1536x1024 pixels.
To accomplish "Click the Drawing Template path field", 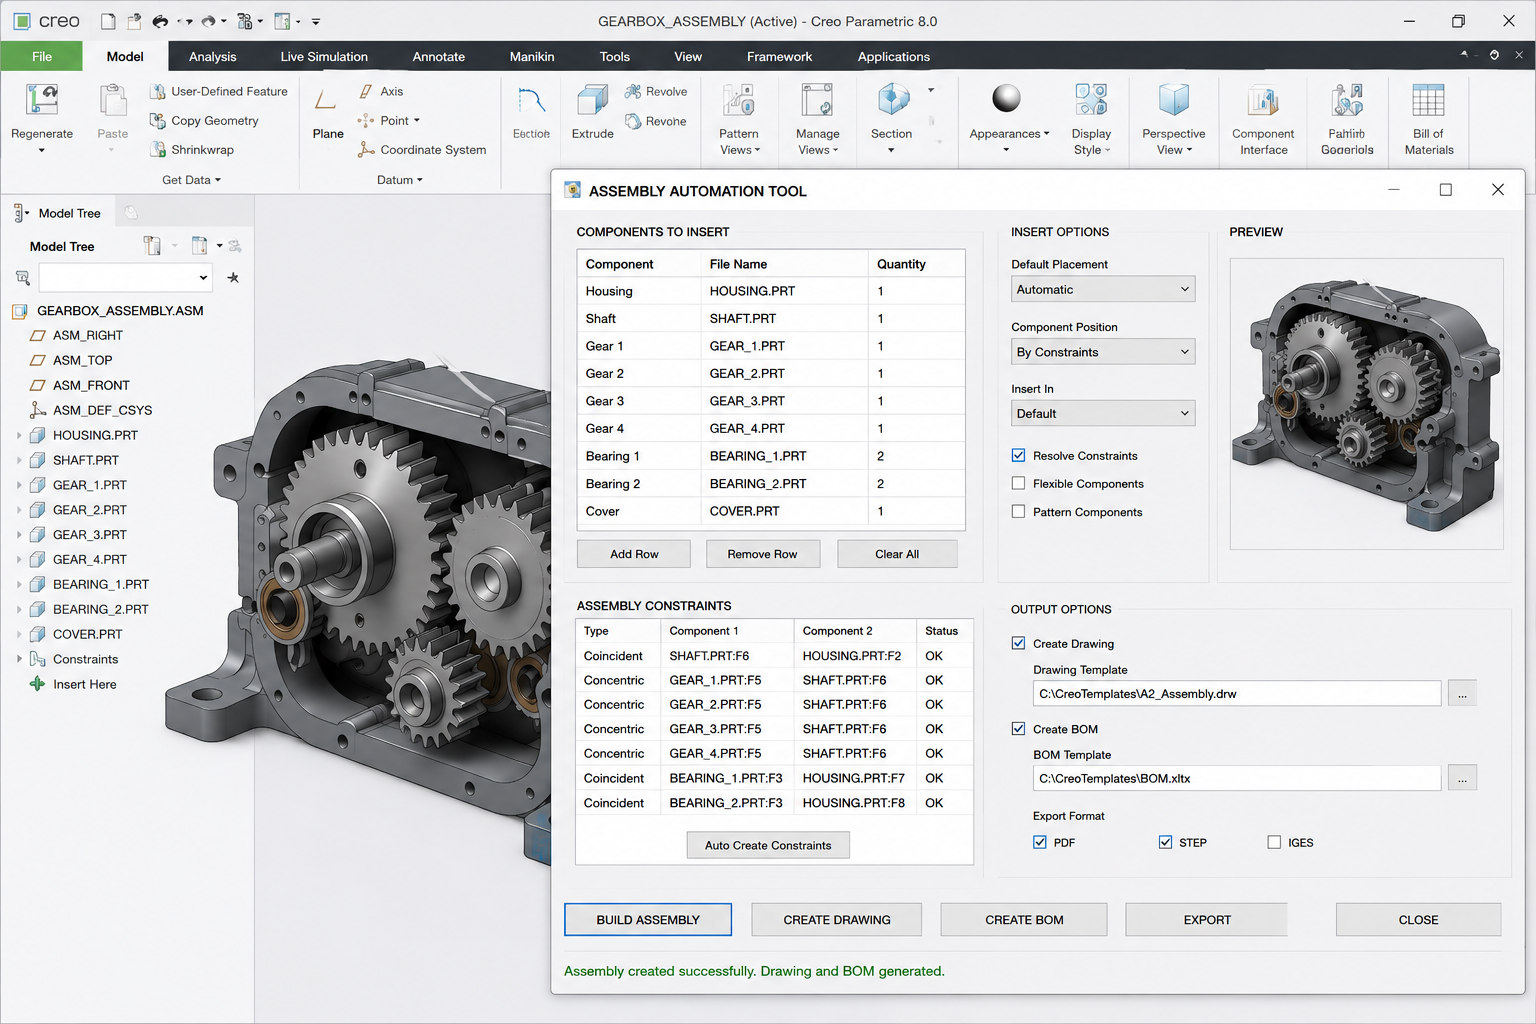I will 1237,693.
